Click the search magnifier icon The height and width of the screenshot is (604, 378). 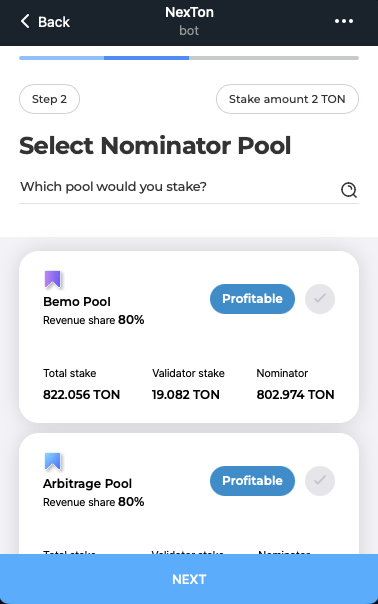click(349, 190)
